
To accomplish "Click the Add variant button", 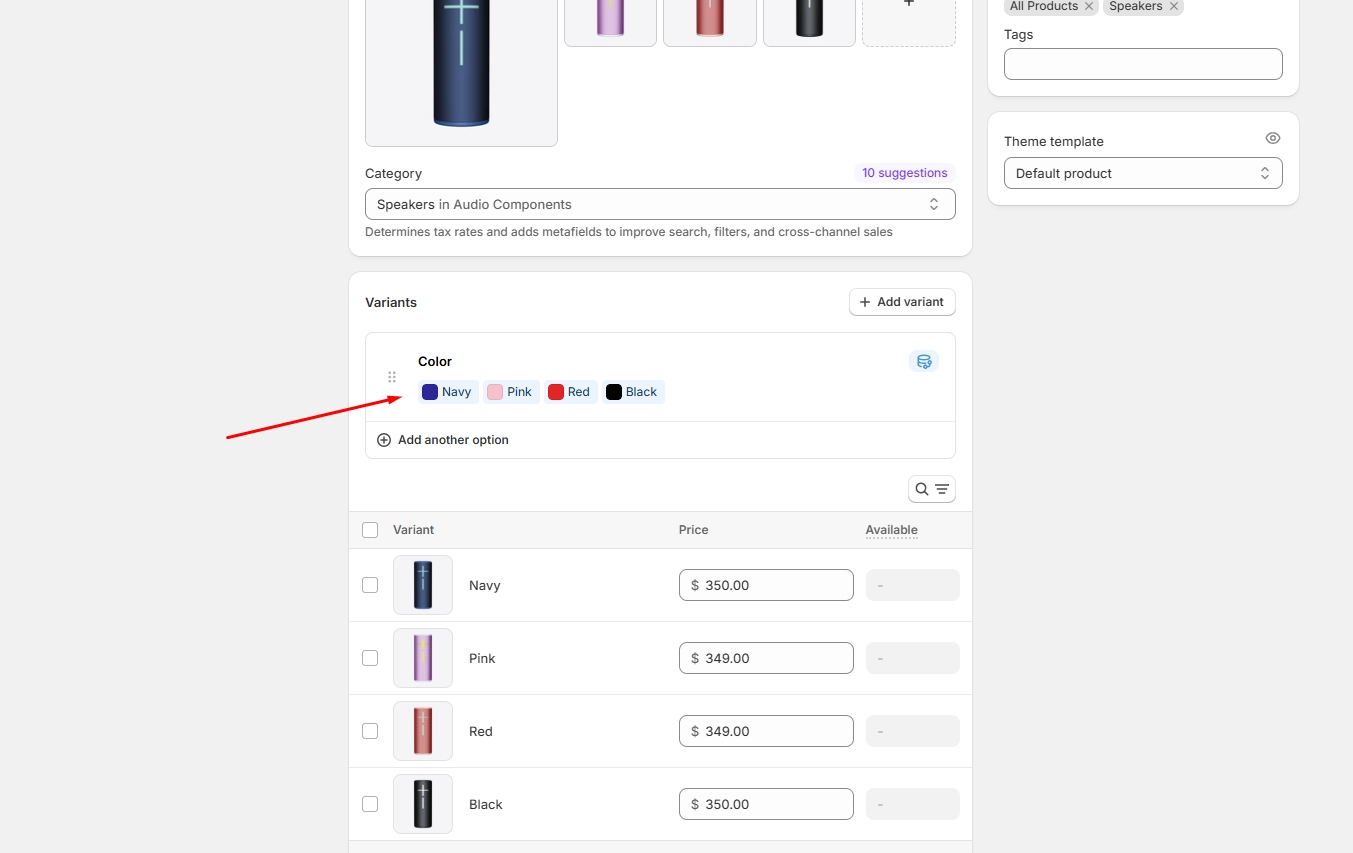I will [x=901, y=302].
